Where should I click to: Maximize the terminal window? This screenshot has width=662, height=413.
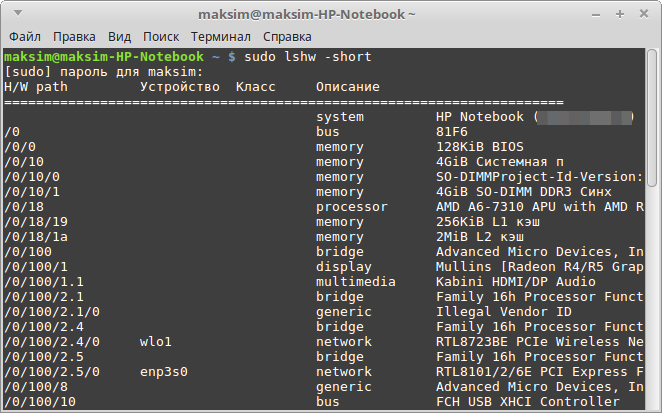coord(620,13)
